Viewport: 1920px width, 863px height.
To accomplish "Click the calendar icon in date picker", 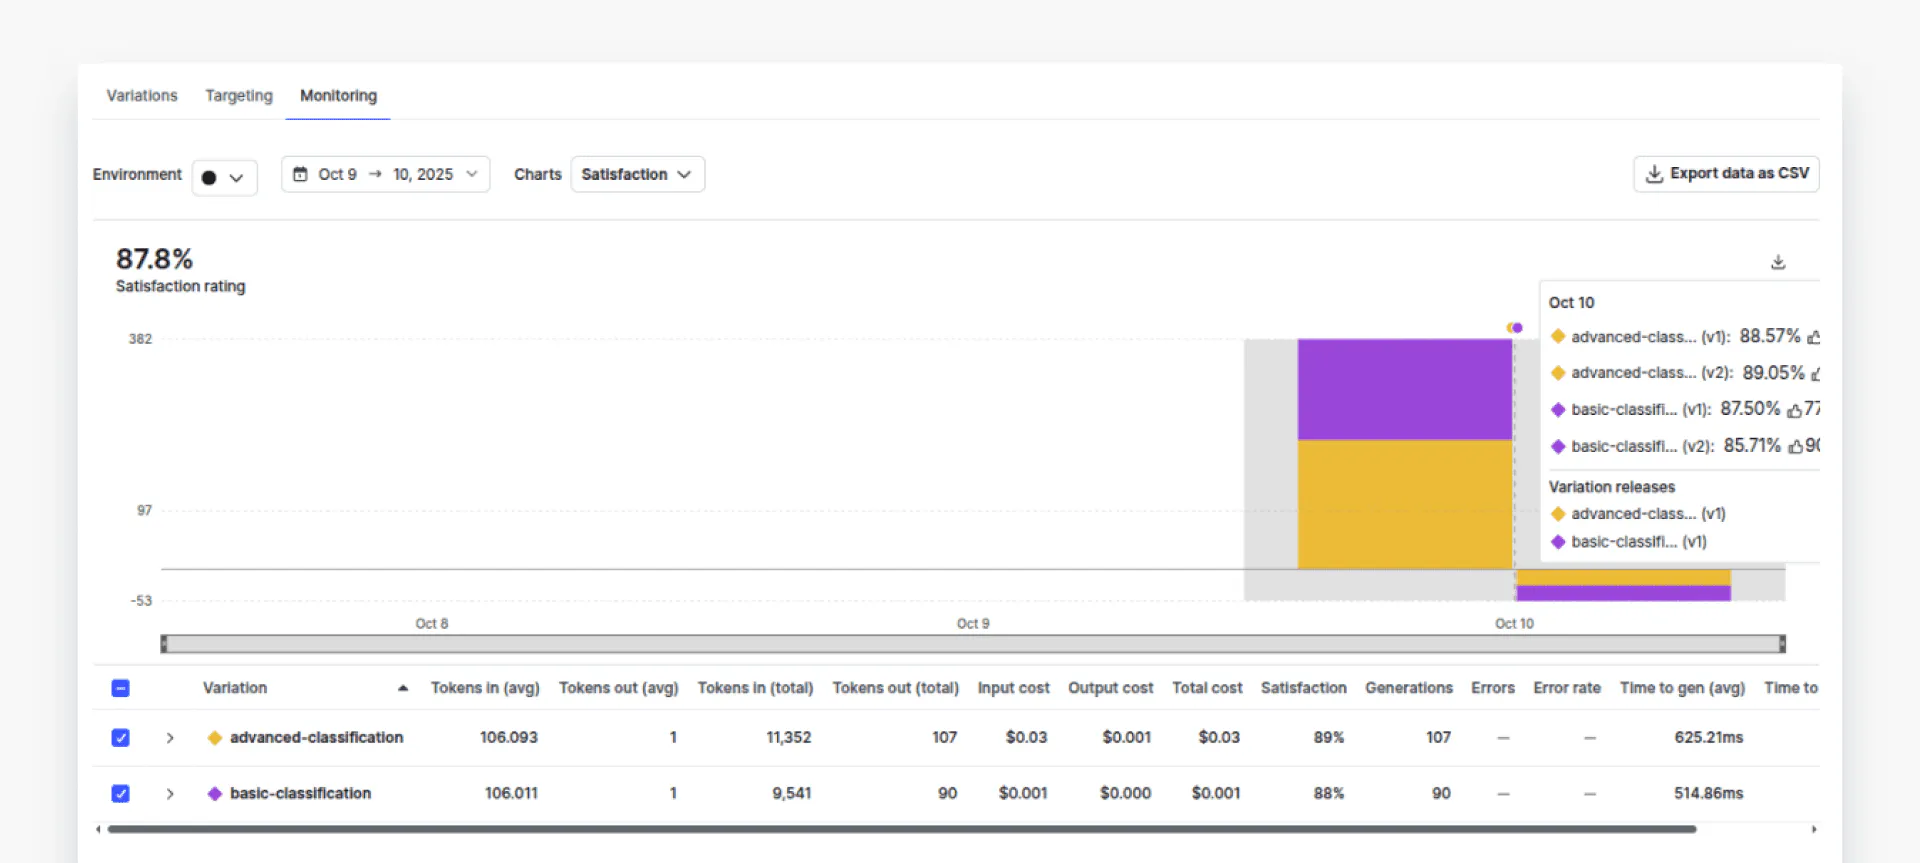I will click(300, 174).
